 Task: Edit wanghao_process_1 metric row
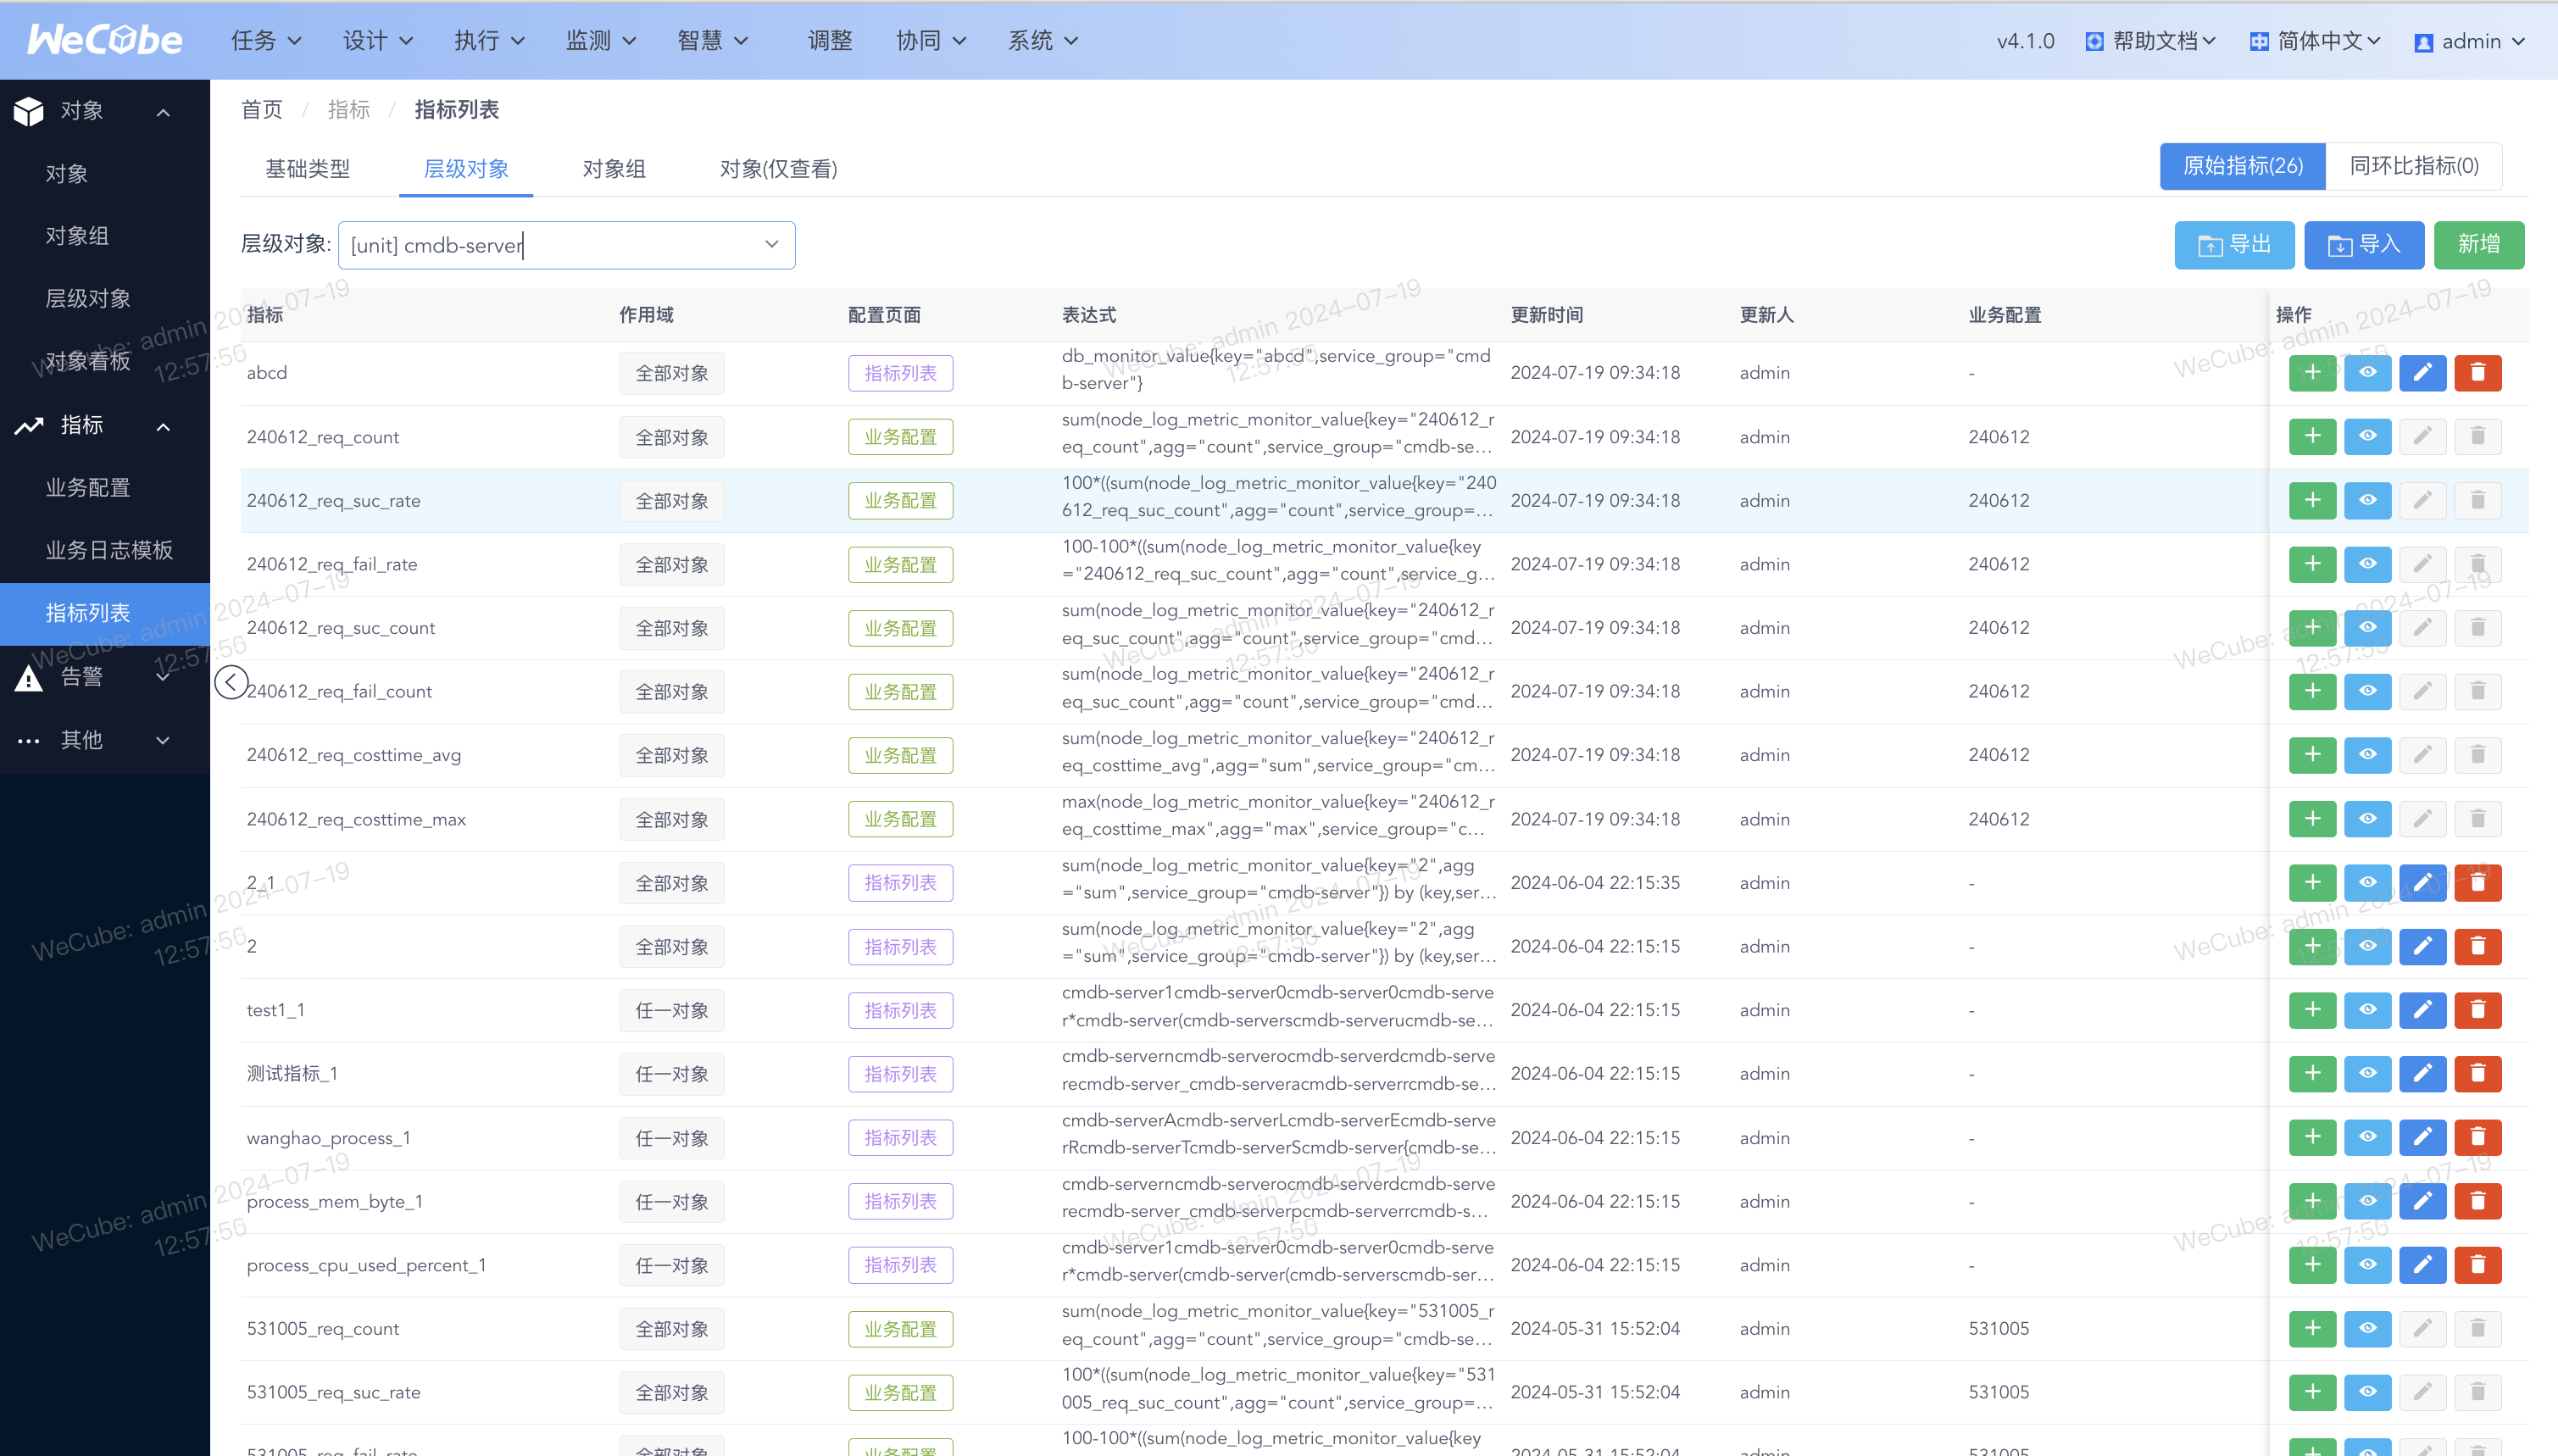point(2422,1137)
